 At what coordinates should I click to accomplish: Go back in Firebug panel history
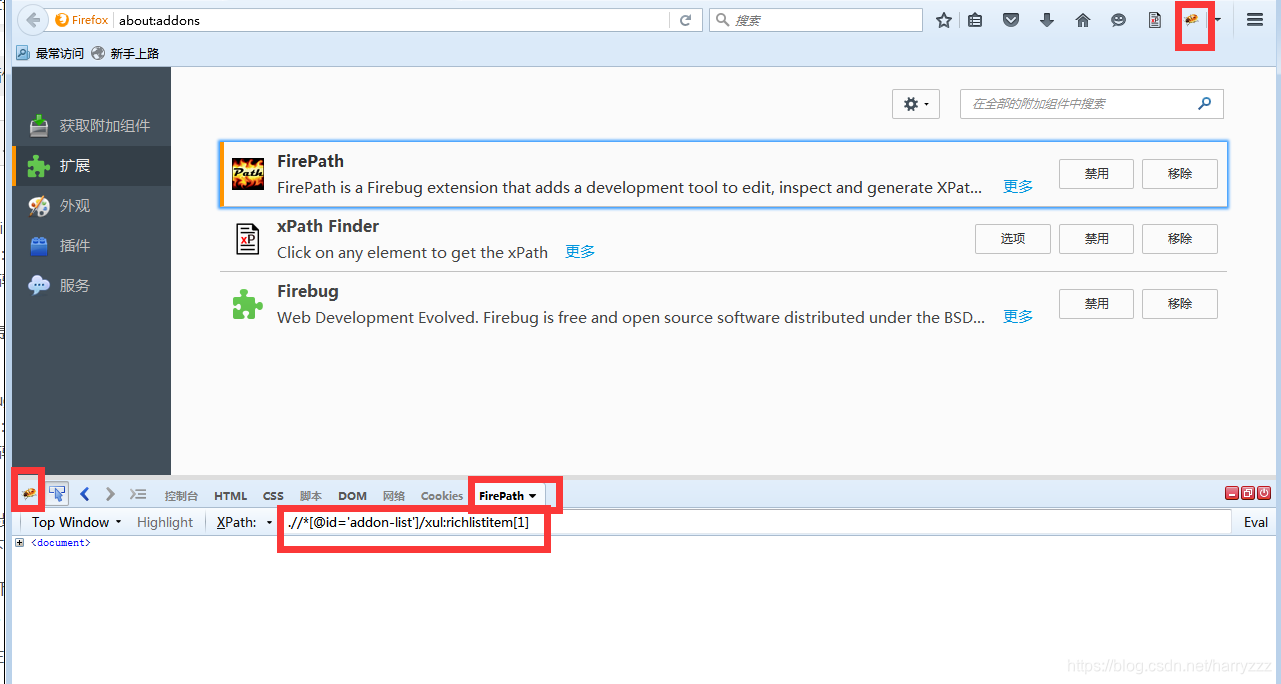[x=85, y=494]
